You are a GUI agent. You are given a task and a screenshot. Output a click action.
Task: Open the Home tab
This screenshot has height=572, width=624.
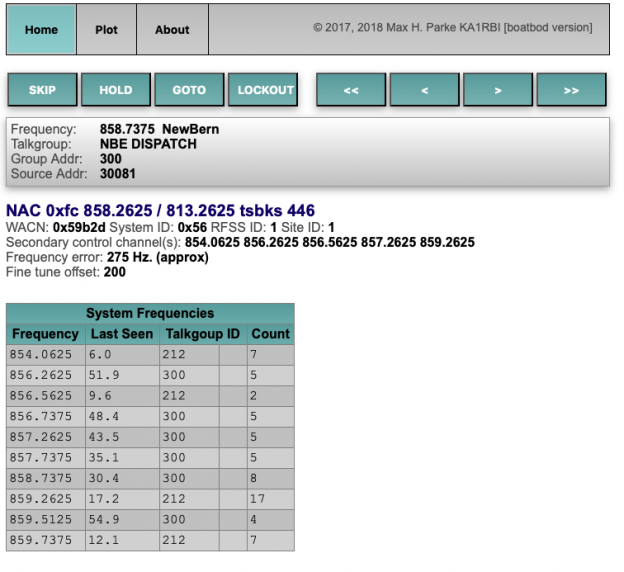click(x=41, y=30)
